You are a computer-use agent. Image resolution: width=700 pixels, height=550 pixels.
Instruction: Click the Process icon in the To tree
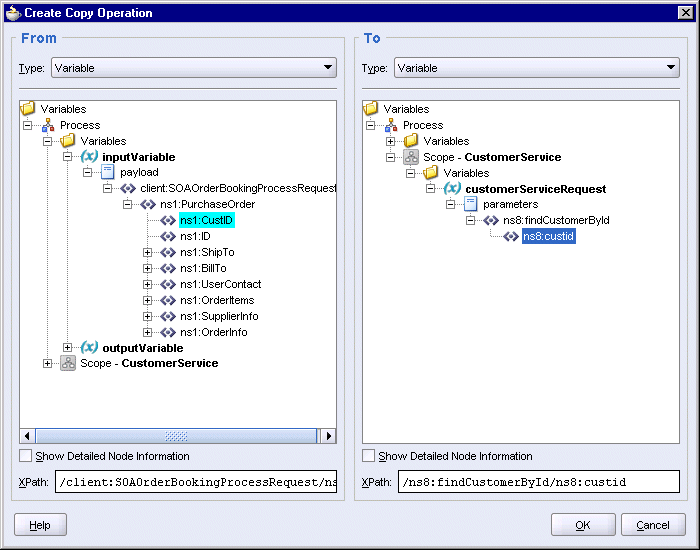click(x=391, y=125)
